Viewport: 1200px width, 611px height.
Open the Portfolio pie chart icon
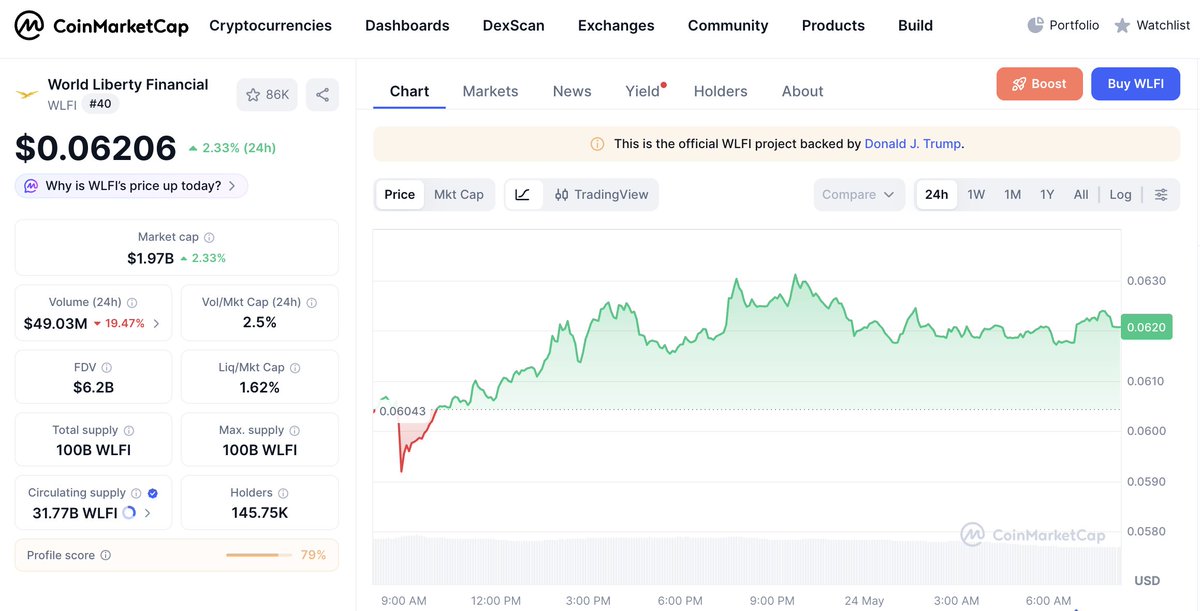pos(1036,25)
